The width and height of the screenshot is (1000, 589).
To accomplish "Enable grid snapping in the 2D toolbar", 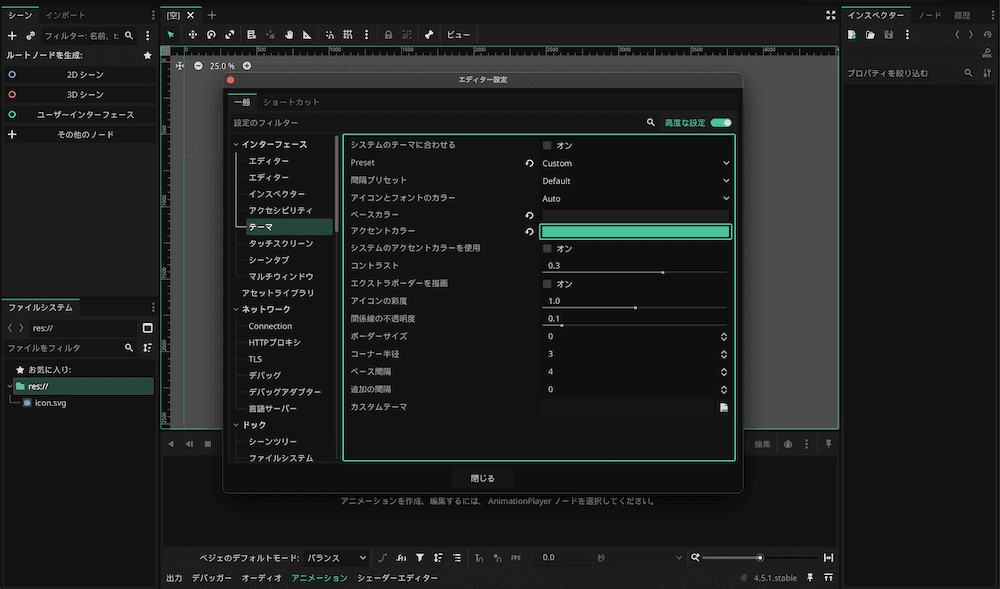I will [x=350, y=34].
